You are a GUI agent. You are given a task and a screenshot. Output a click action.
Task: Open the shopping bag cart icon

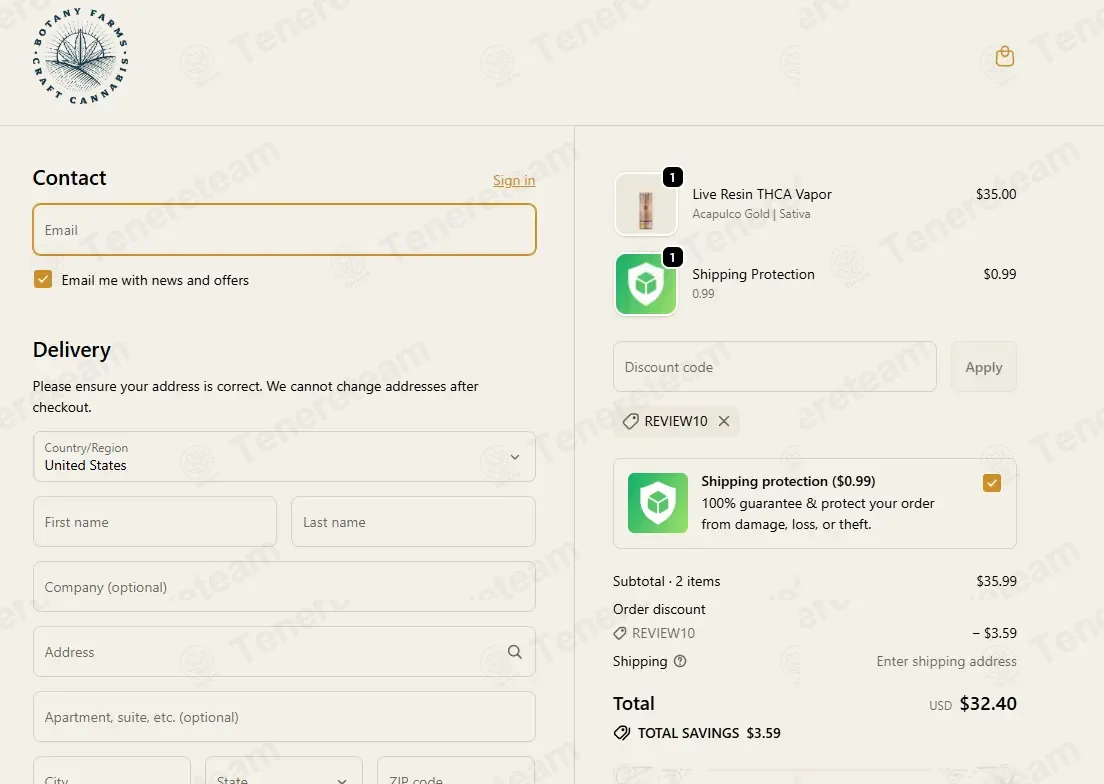tap(1005, 56)
